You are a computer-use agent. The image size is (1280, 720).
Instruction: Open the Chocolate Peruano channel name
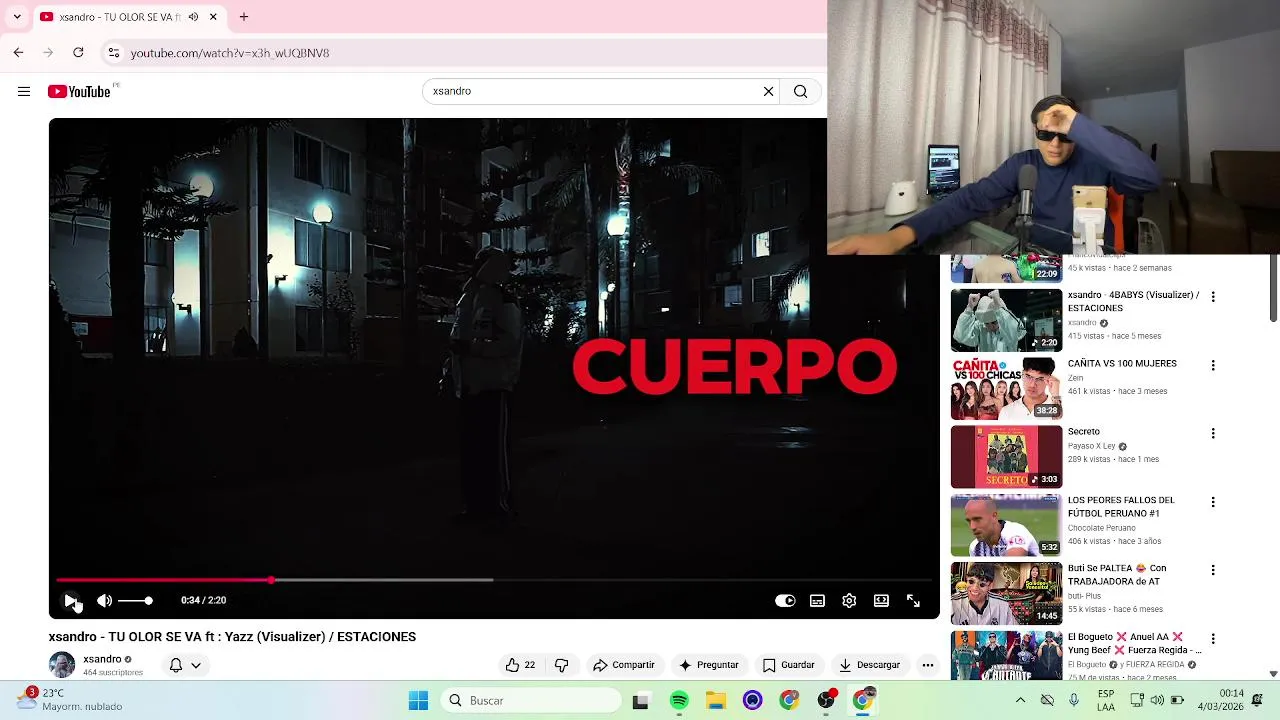click(x=1101, y=528)
